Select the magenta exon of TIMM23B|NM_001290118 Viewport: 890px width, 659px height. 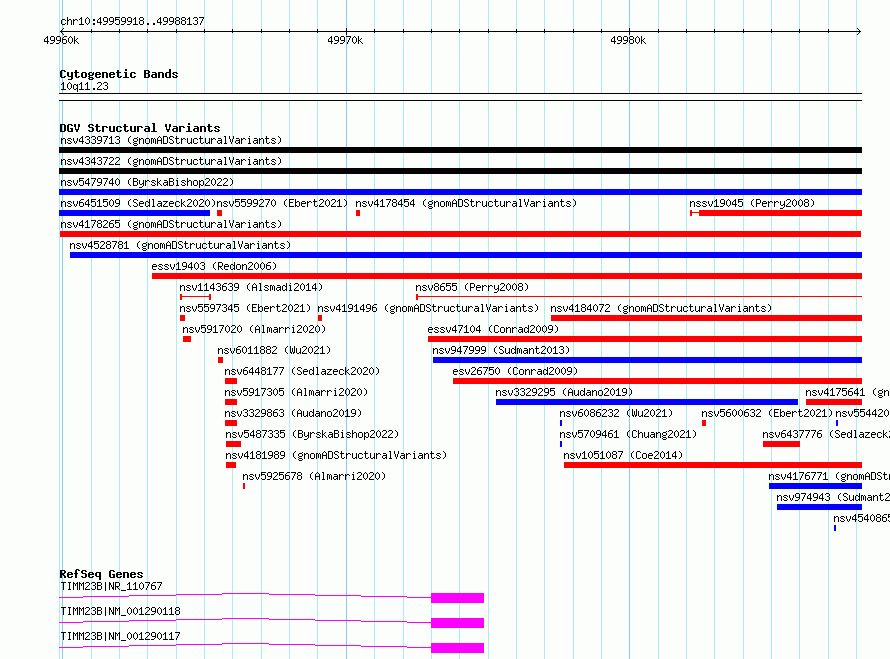(x=457, y=623)
